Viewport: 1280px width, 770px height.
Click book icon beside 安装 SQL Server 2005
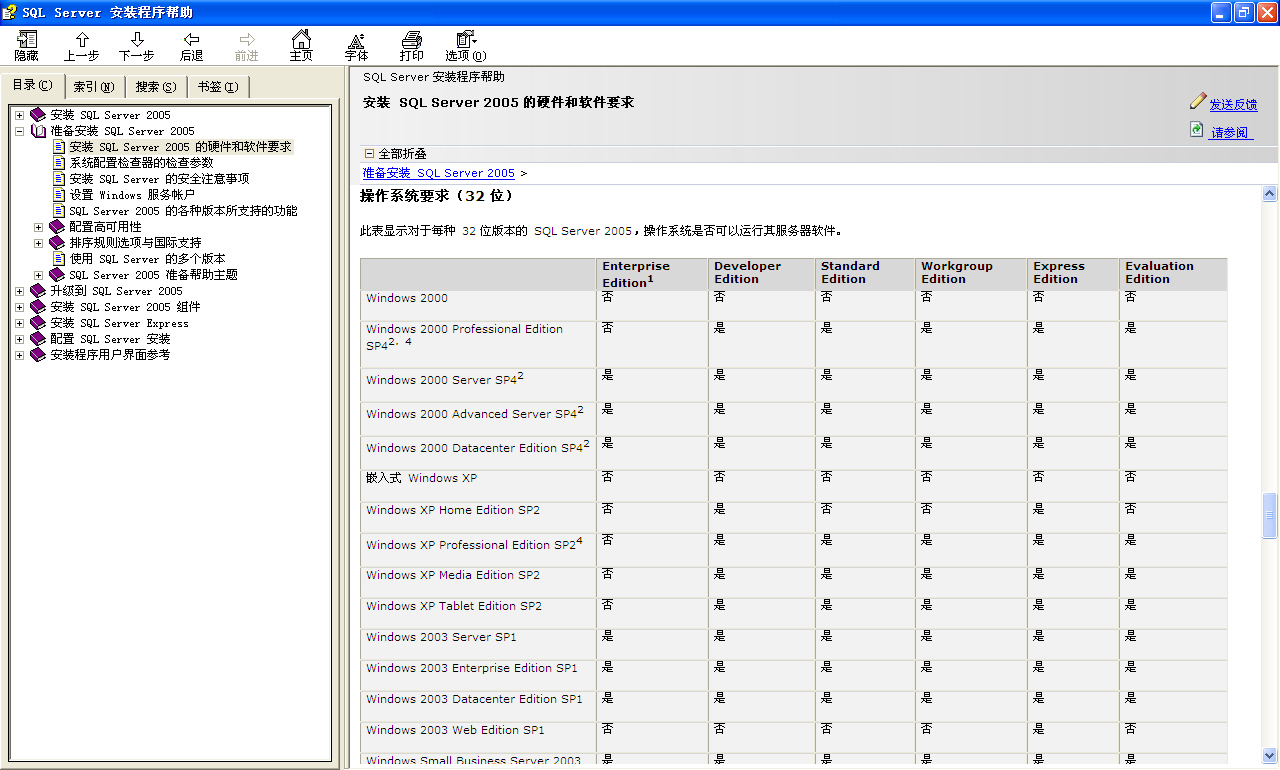point(39,115)
